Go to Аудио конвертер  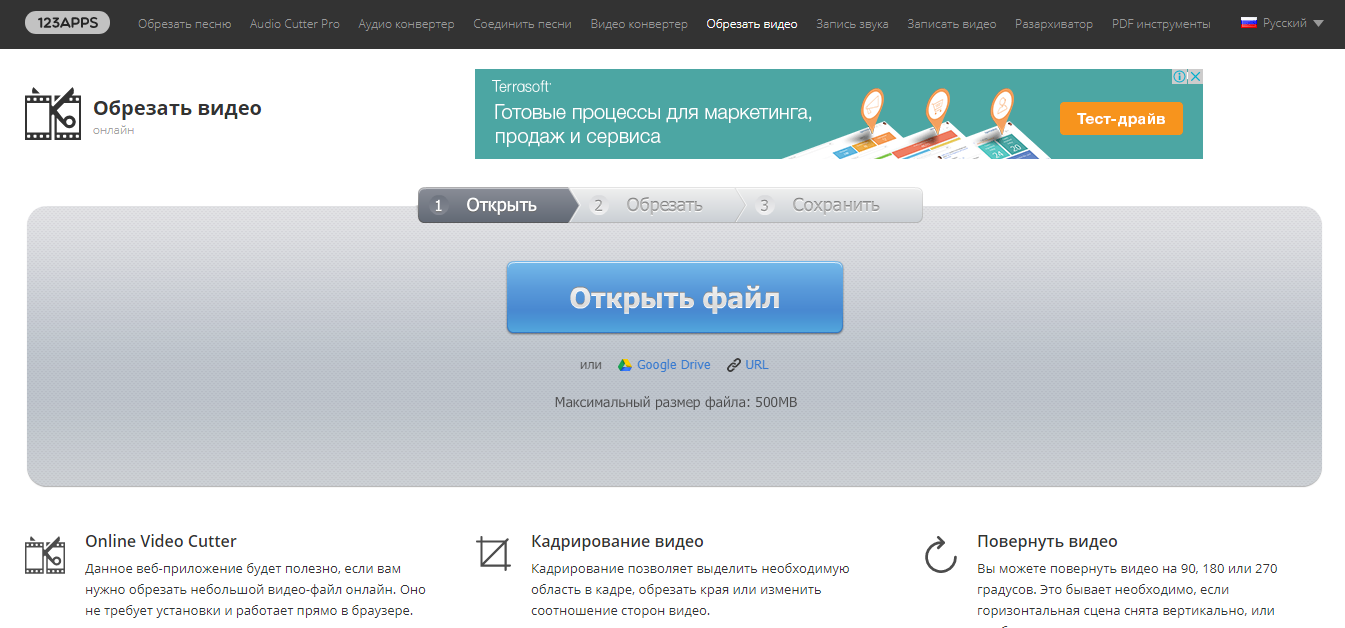click(x=406, y=23)
